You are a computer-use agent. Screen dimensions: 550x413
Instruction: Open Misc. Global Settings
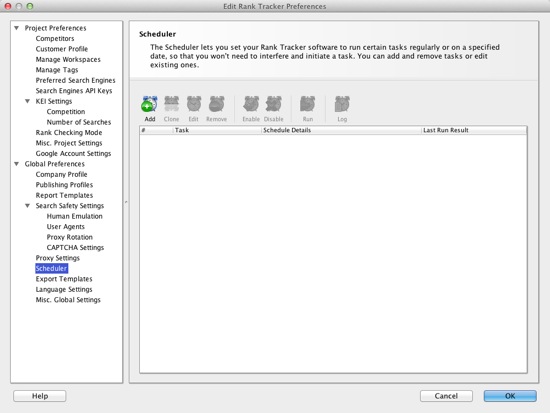pyautogui.click(x=68, y=300)
